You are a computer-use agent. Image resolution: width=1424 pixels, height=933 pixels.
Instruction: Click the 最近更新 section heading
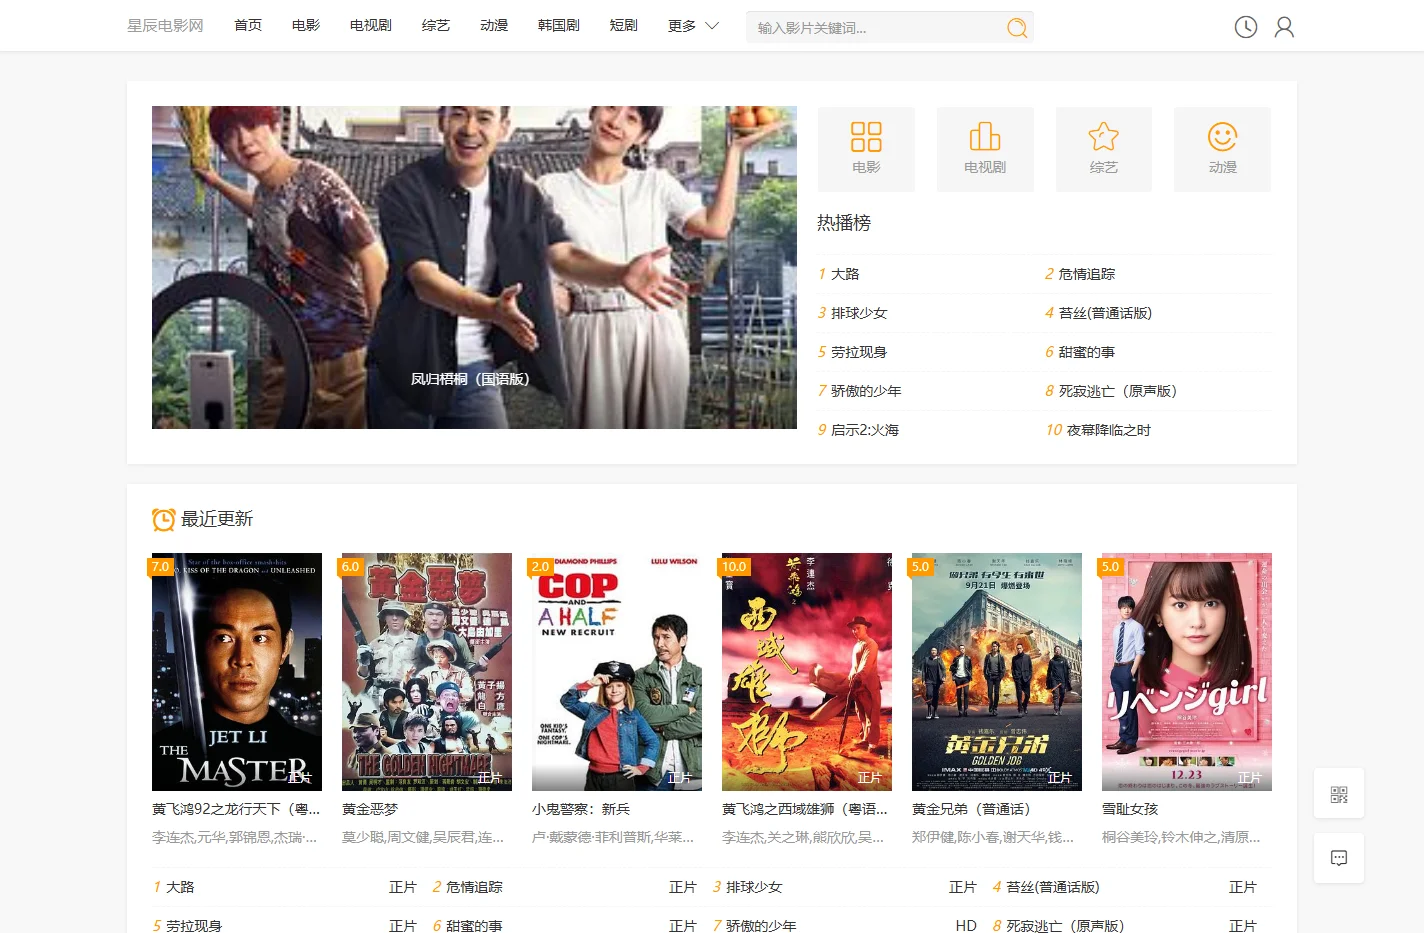[217, 519]
